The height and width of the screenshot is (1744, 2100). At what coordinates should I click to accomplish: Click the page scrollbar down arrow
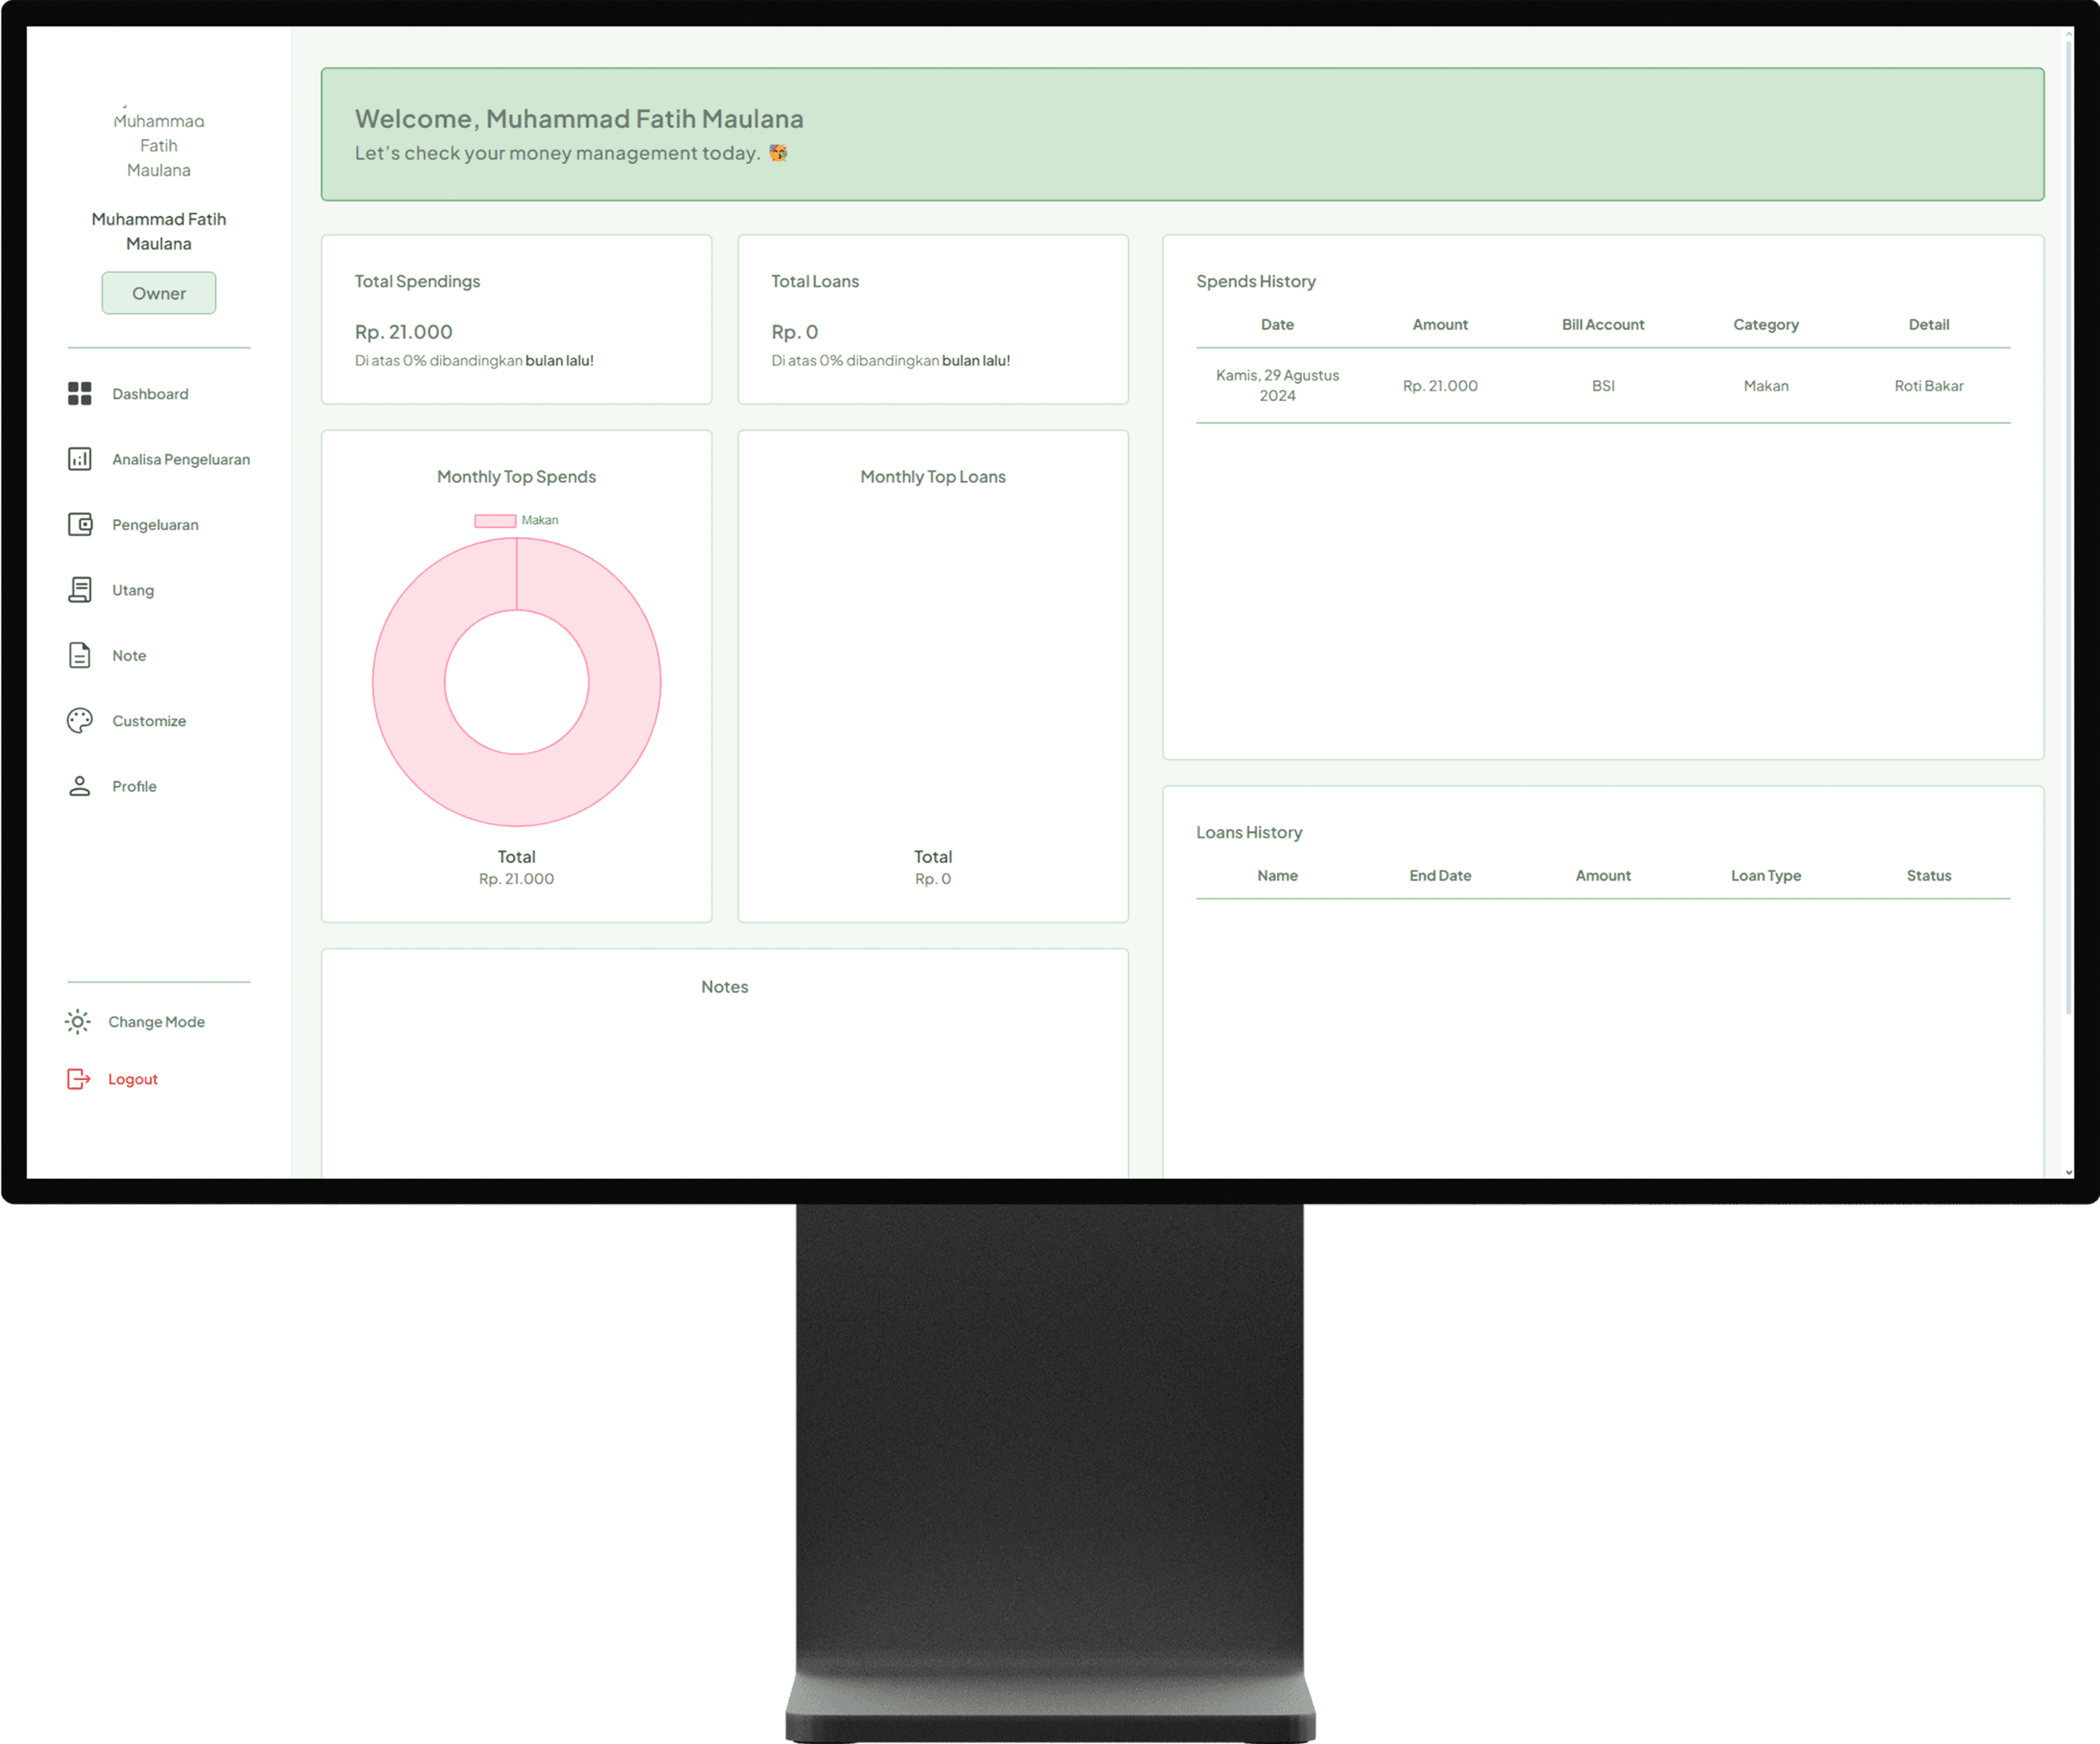coord(2068,1172)
